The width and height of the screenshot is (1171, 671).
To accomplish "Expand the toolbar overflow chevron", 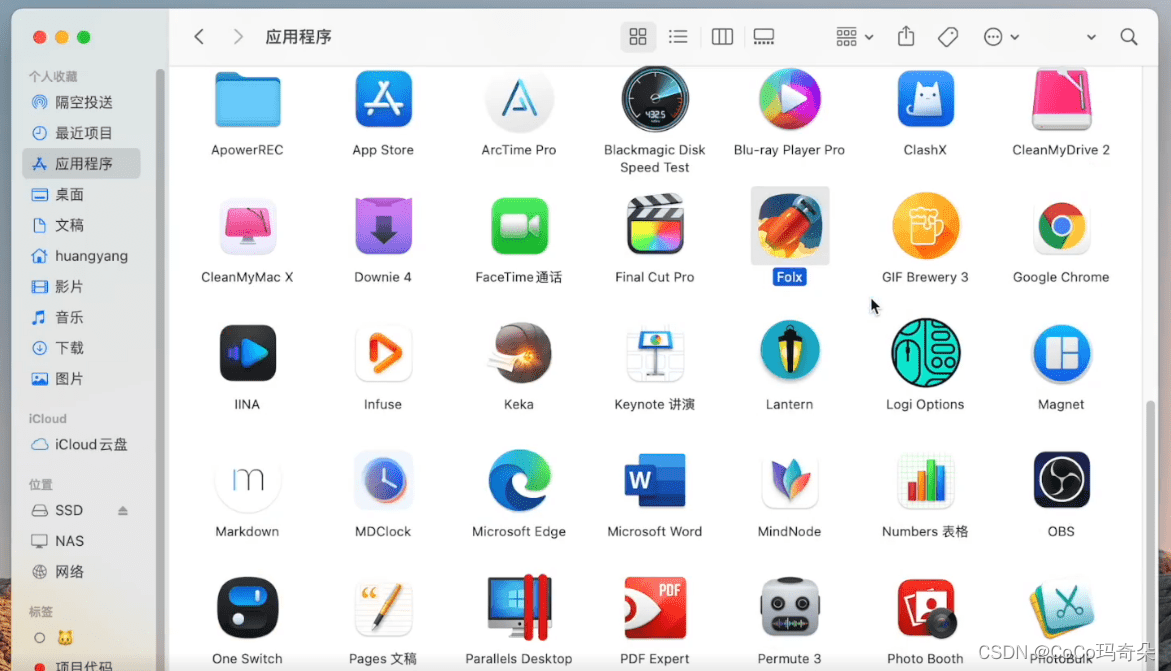I will [x=1091, y=37].
